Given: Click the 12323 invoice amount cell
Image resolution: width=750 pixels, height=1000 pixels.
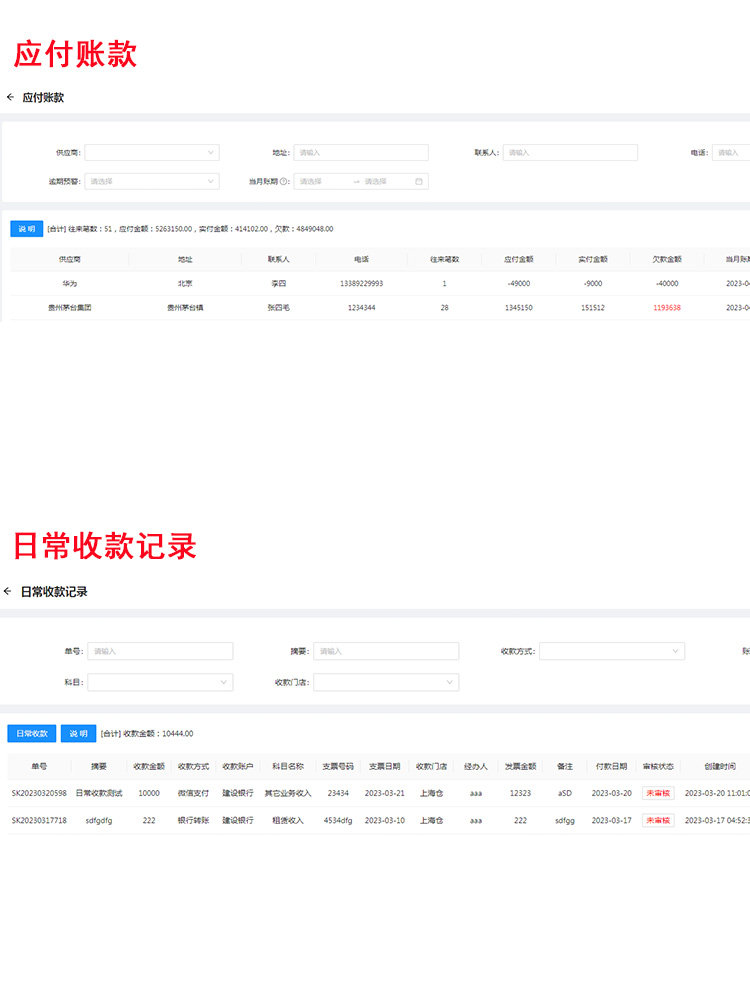Looking at the screenshot, I should (520, 793).
